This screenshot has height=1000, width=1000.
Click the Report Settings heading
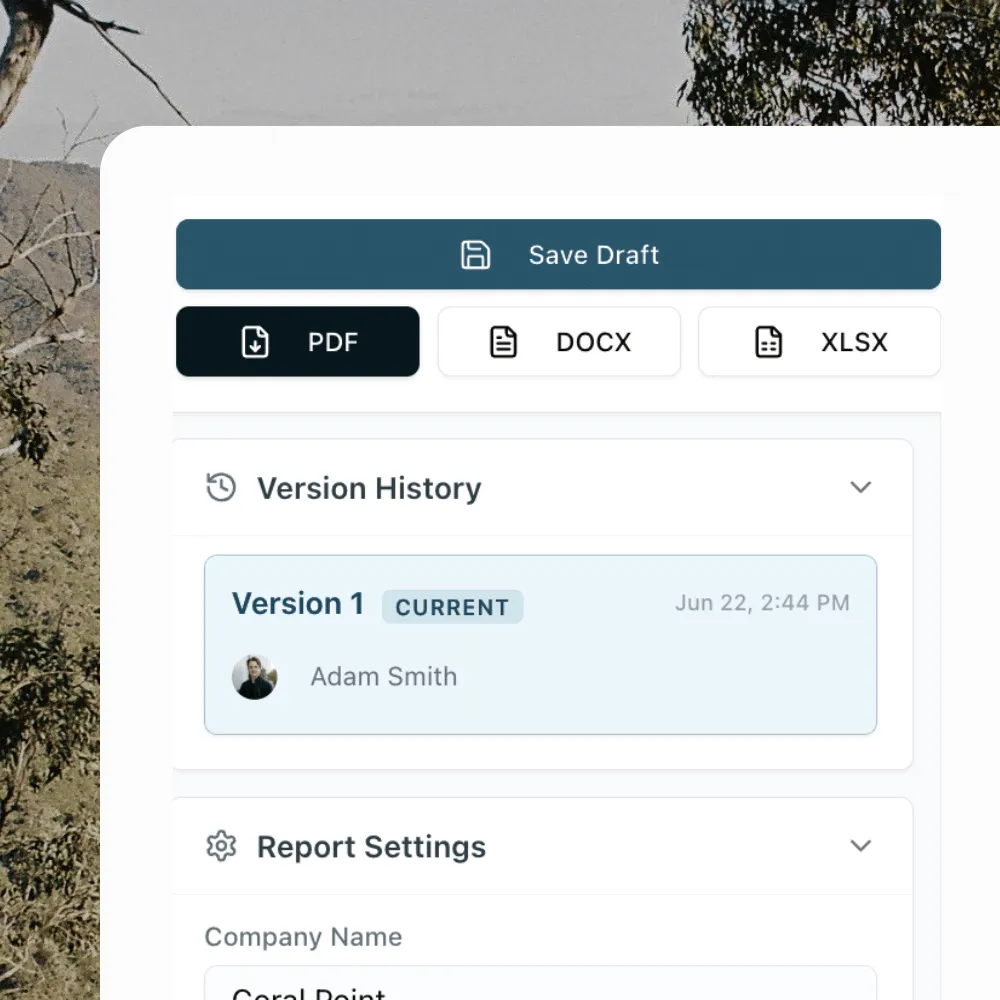coord(371,847)
